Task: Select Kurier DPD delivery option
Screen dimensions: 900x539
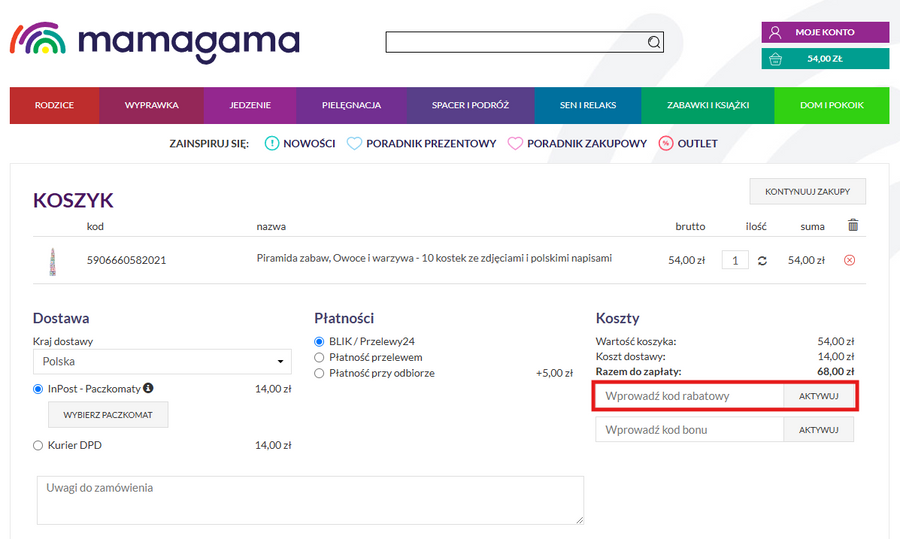Action: [x=39, y=446]
